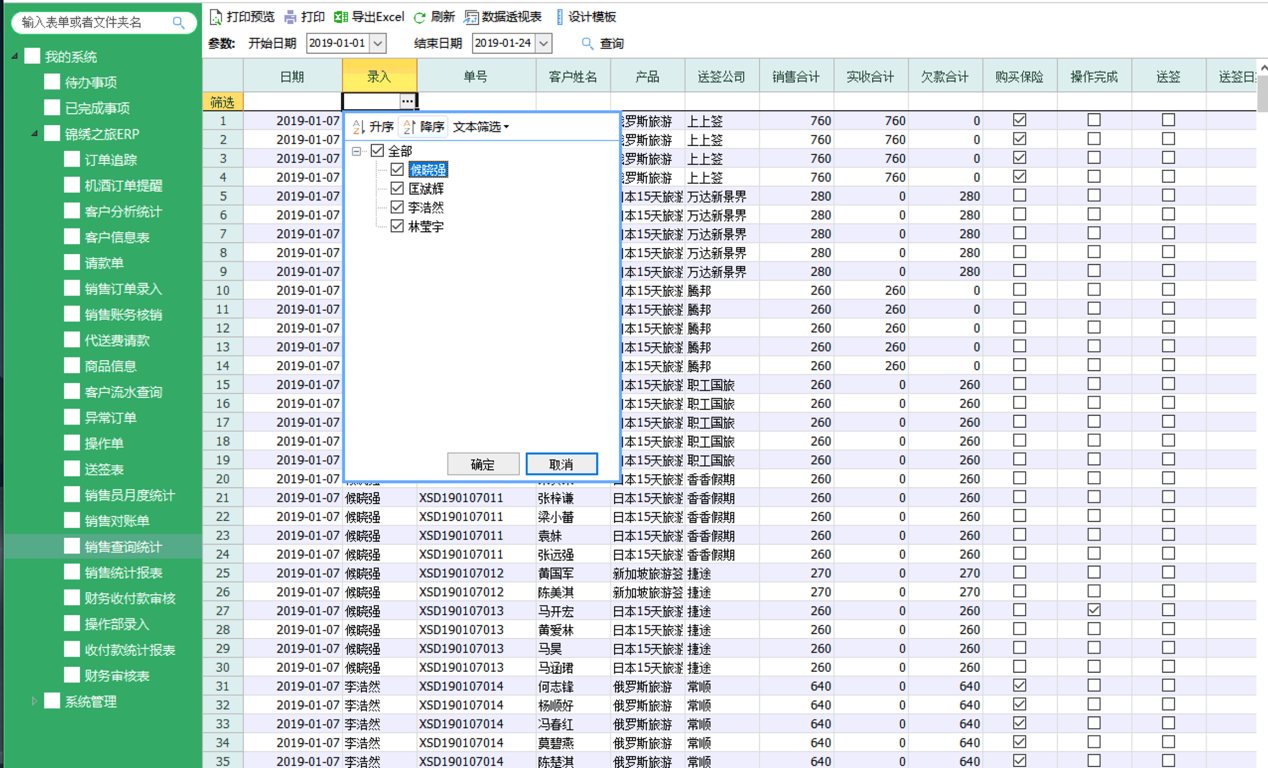1268x768 pixels.
Task: Click the 打印 printer icon
Action: pos(290,17)
